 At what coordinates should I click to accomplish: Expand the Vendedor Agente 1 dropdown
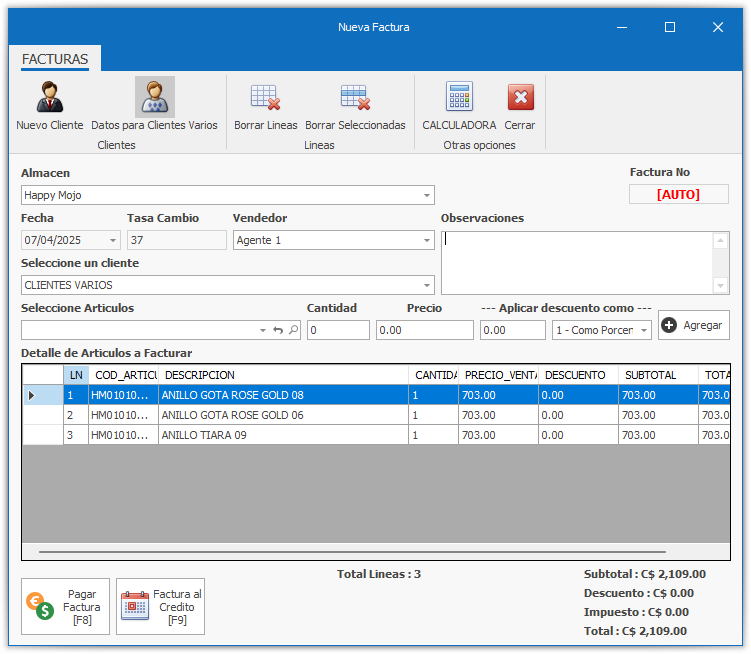click(x=426, y=241)
